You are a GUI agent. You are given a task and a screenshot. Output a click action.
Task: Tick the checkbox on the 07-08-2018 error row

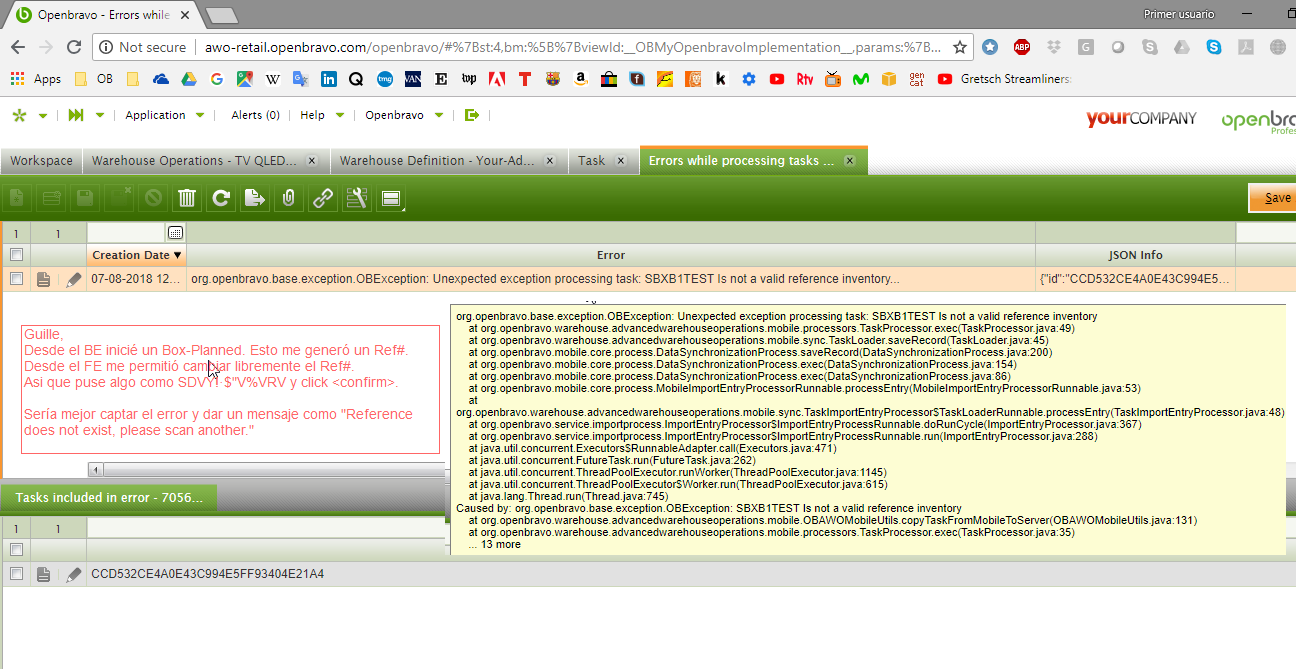click(x=16, y=280)
